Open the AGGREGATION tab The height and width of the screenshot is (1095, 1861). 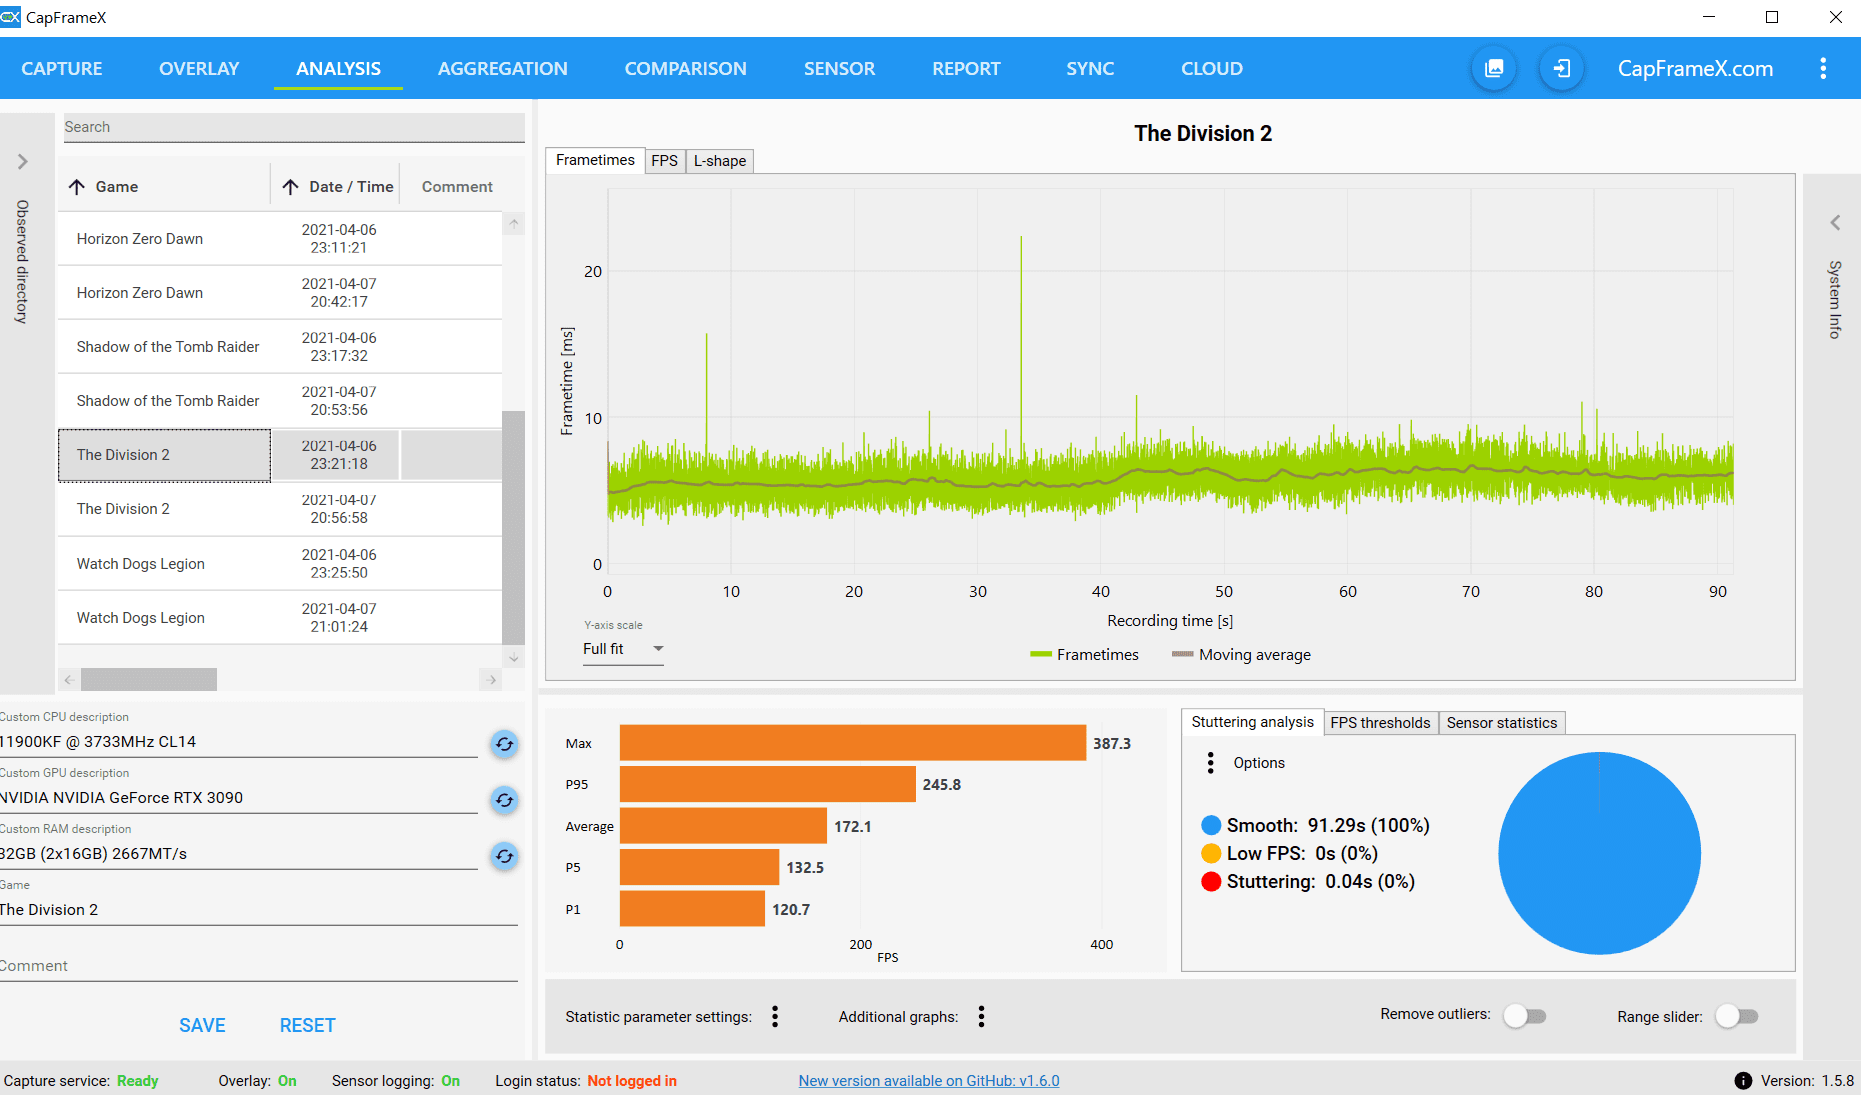coord(503,68)
